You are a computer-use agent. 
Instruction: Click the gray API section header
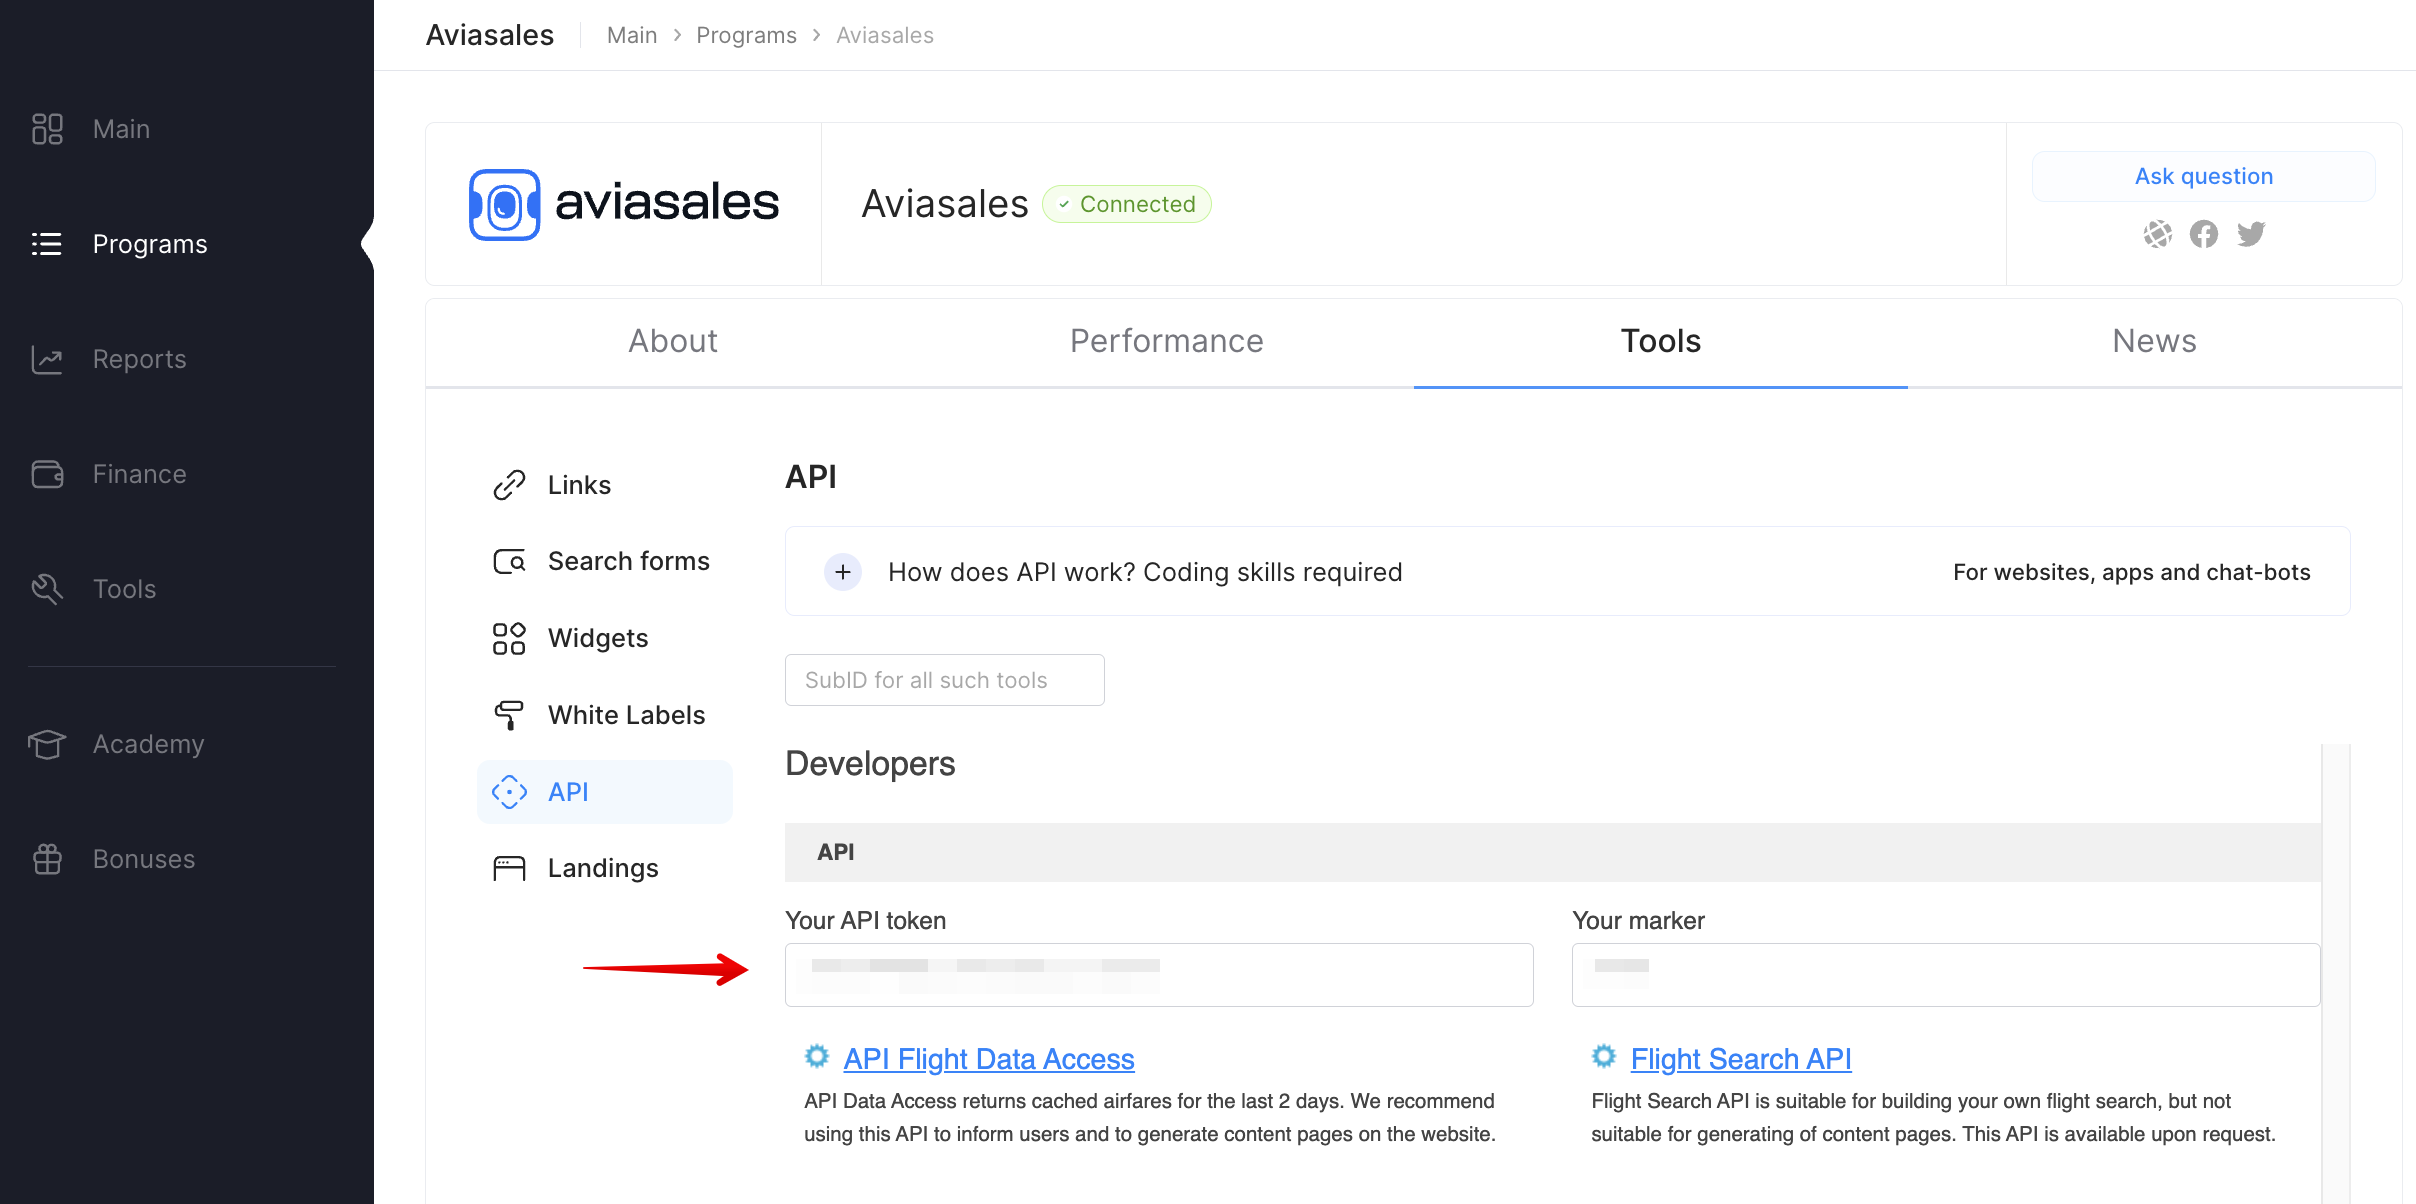1553,852
